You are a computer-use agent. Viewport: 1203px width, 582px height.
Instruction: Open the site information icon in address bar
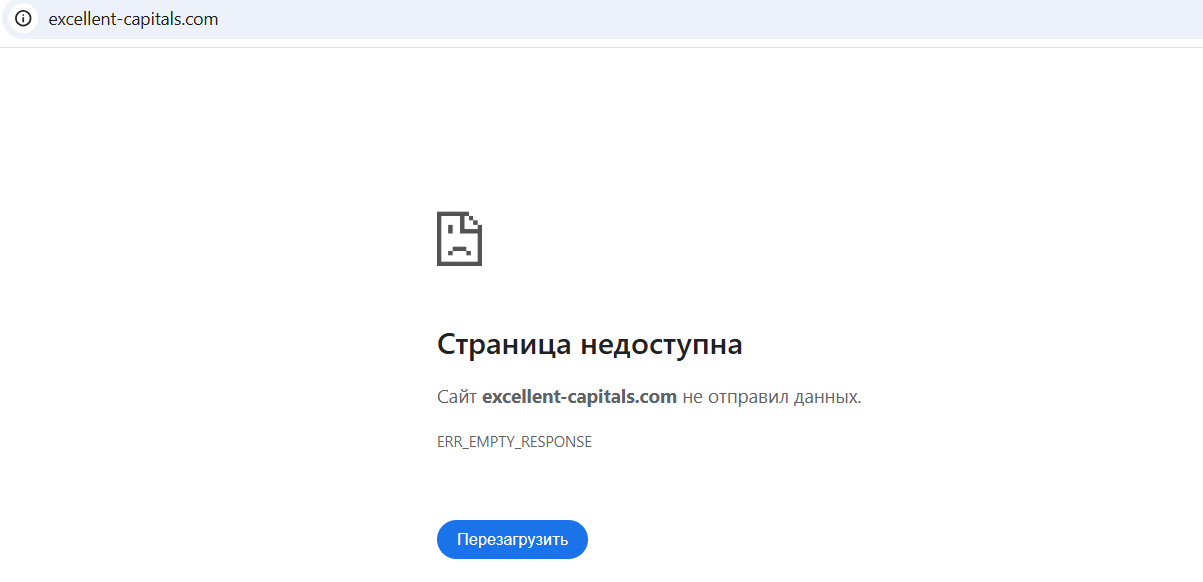[23, 19]
